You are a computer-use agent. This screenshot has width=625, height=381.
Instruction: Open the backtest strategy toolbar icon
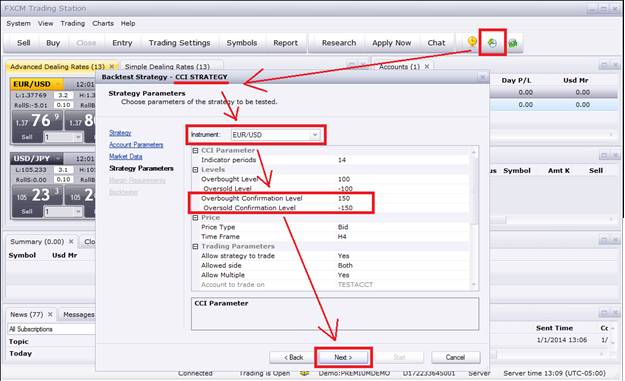tap(492, 43)
